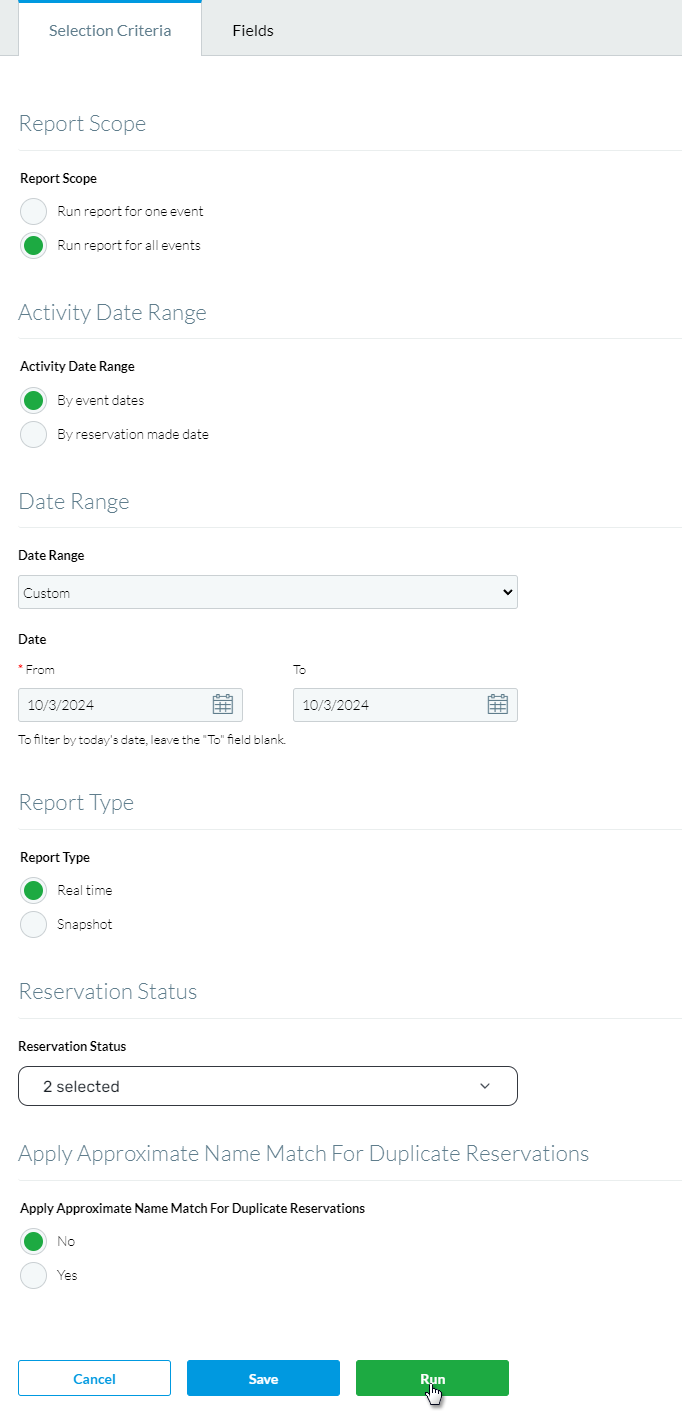Choose 'By reservation made date'
682x1417 pixels.
33,434
